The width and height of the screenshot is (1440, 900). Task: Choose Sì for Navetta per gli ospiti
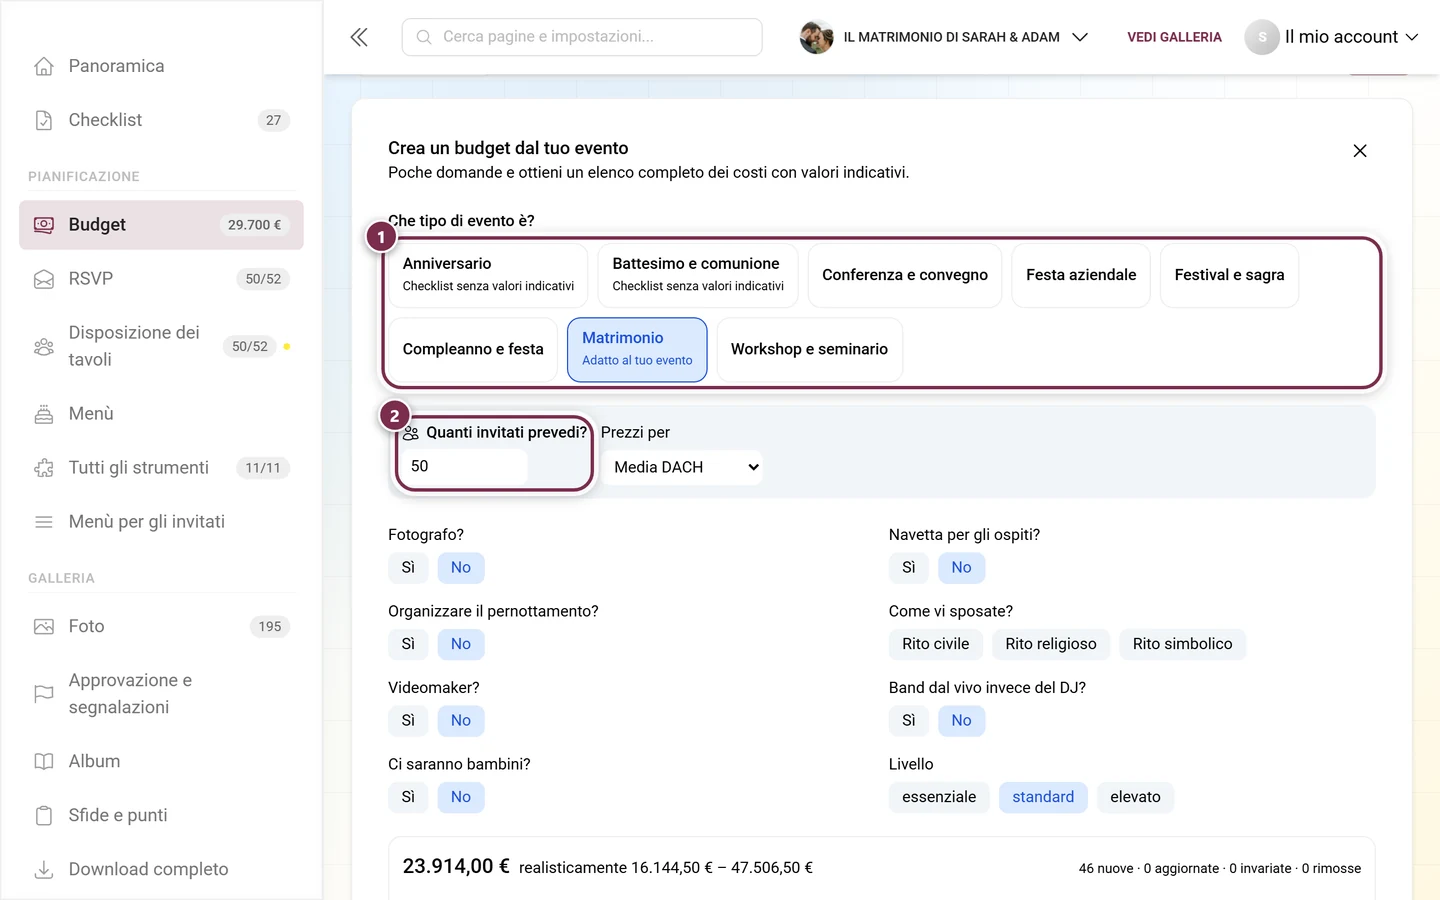coord(909,568)
